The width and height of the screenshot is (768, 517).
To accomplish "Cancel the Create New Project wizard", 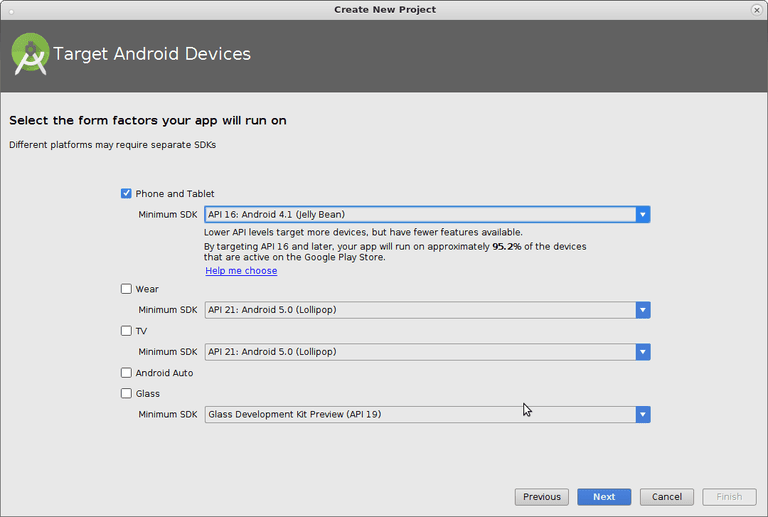I will [x=667, y=497].
